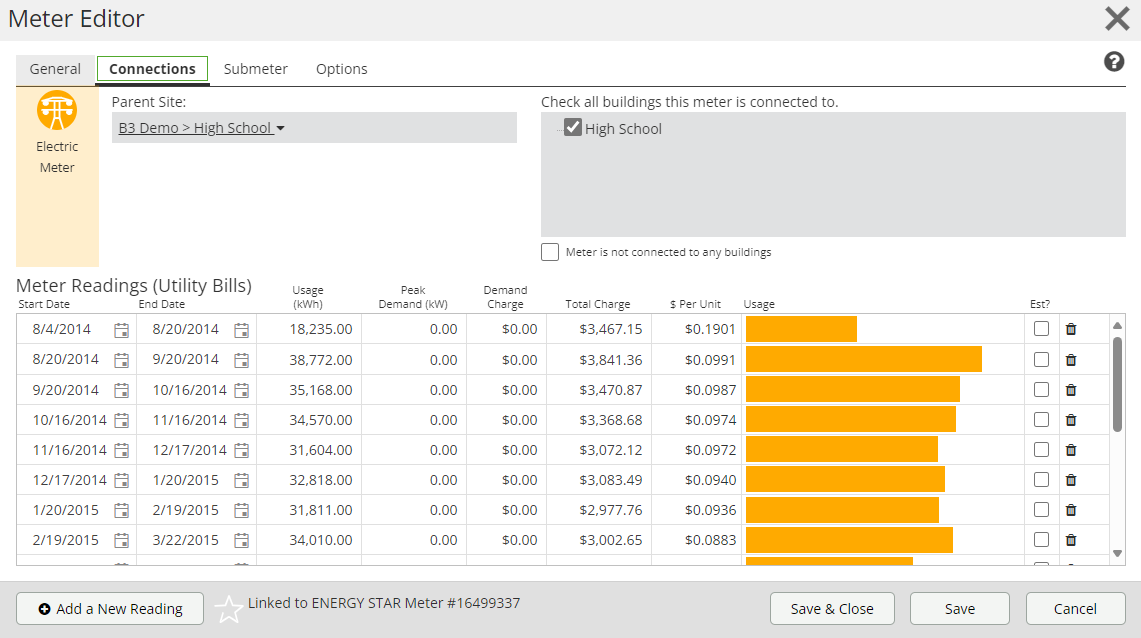
Task: Click the ENERGY STAR link star icon
Action: 229,609
